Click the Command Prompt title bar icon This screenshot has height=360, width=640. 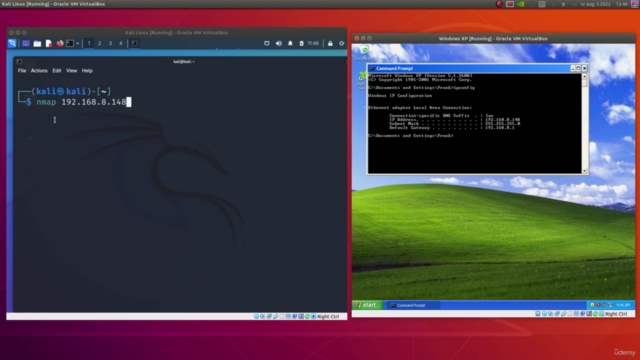[372, 69]
